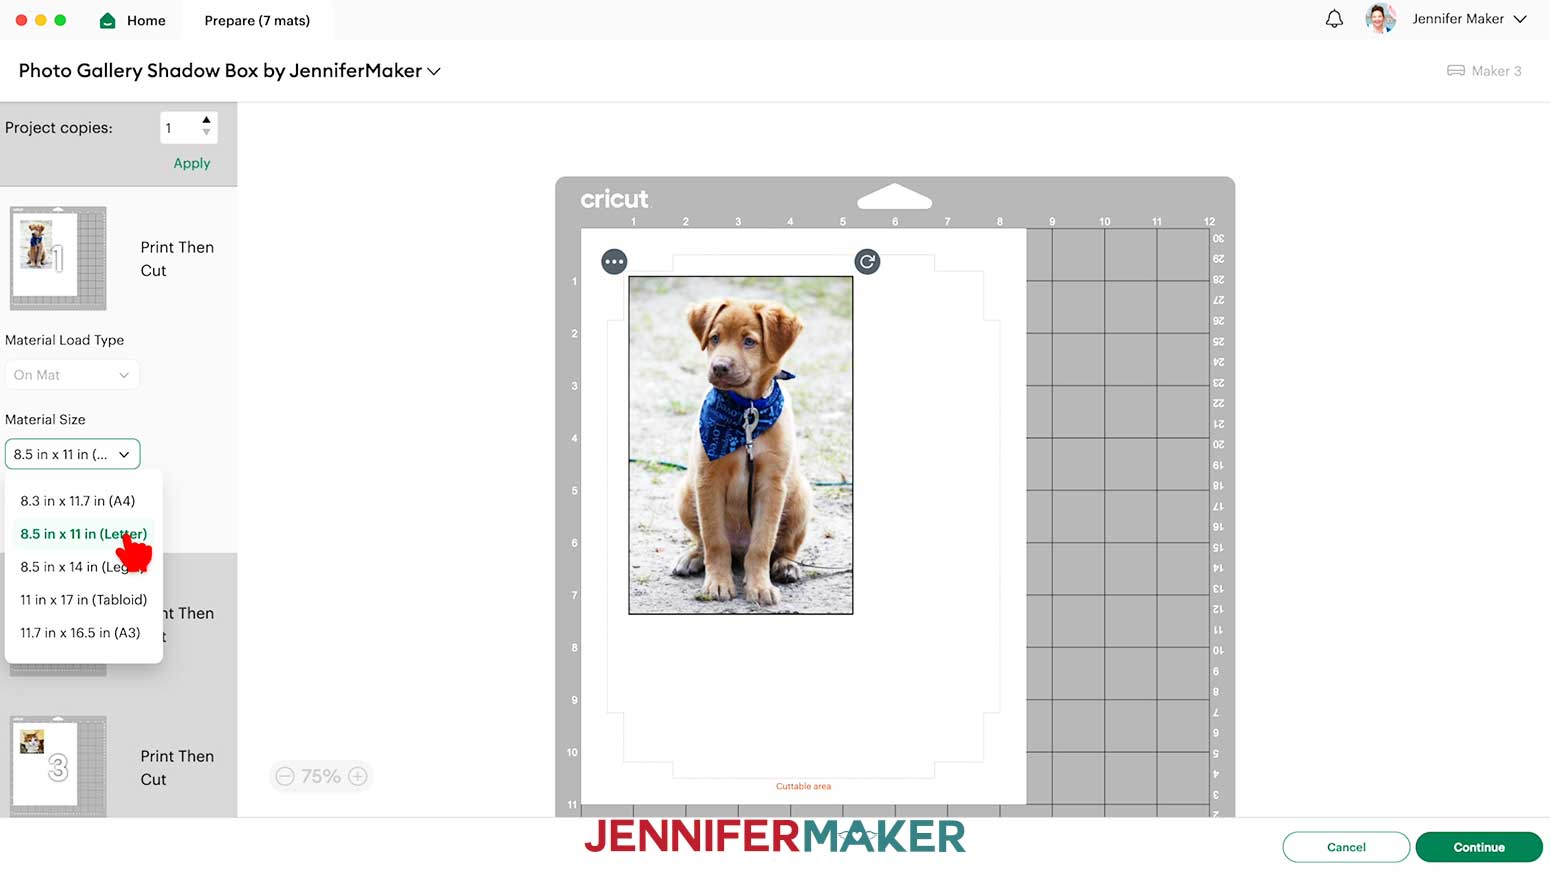Image resolution: width=1550 pixels, height=872 pixels.
Task: Click the project copies input field
Action: point(180,128)
